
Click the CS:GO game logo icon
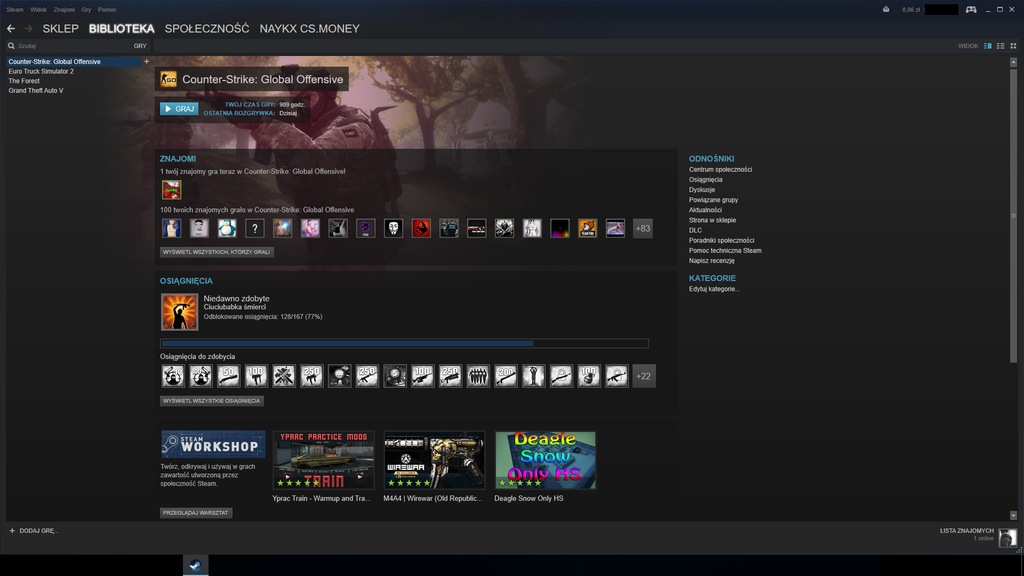point(168,79)
